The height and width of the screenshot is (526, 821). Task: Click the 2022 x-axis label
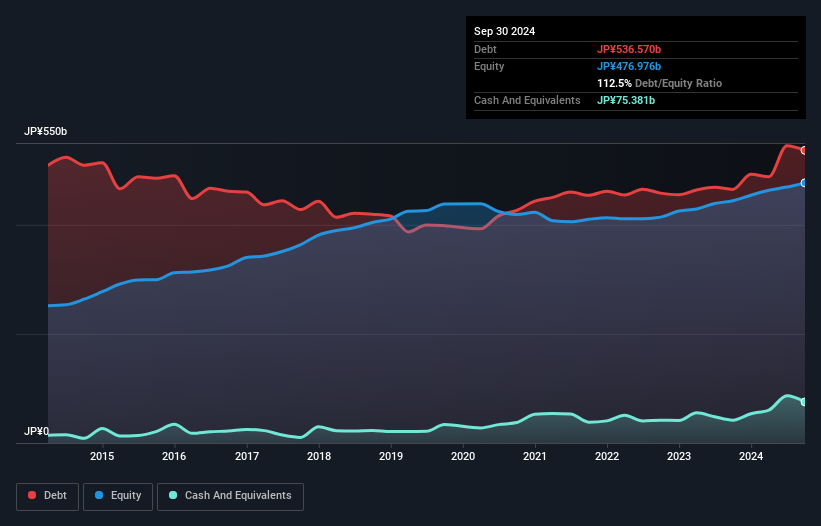(x=607, y=456)
